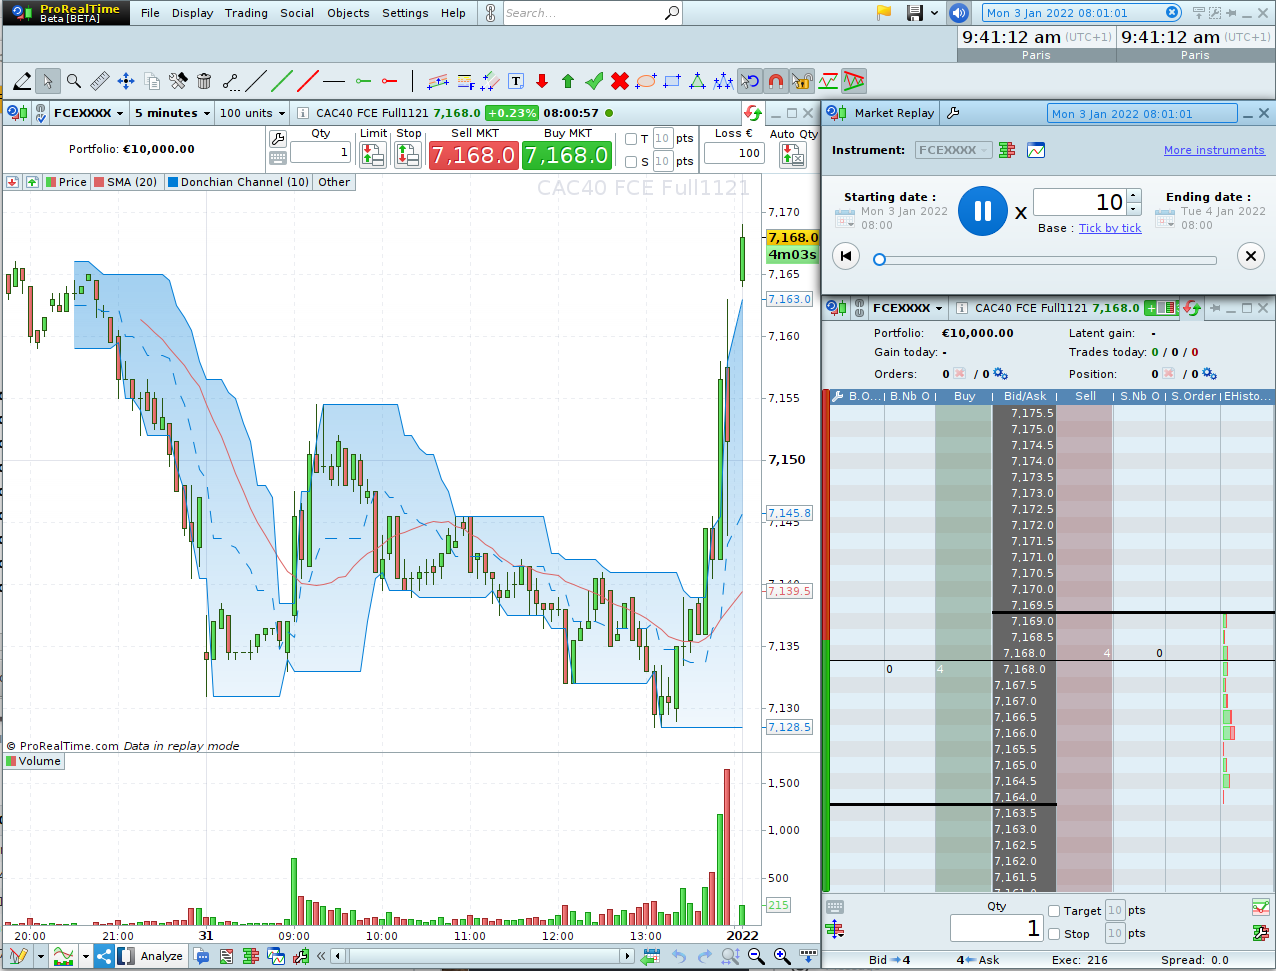Open the Social menu
The height and width of the screenshot is (971, 1276).
[x=297, y=13]
